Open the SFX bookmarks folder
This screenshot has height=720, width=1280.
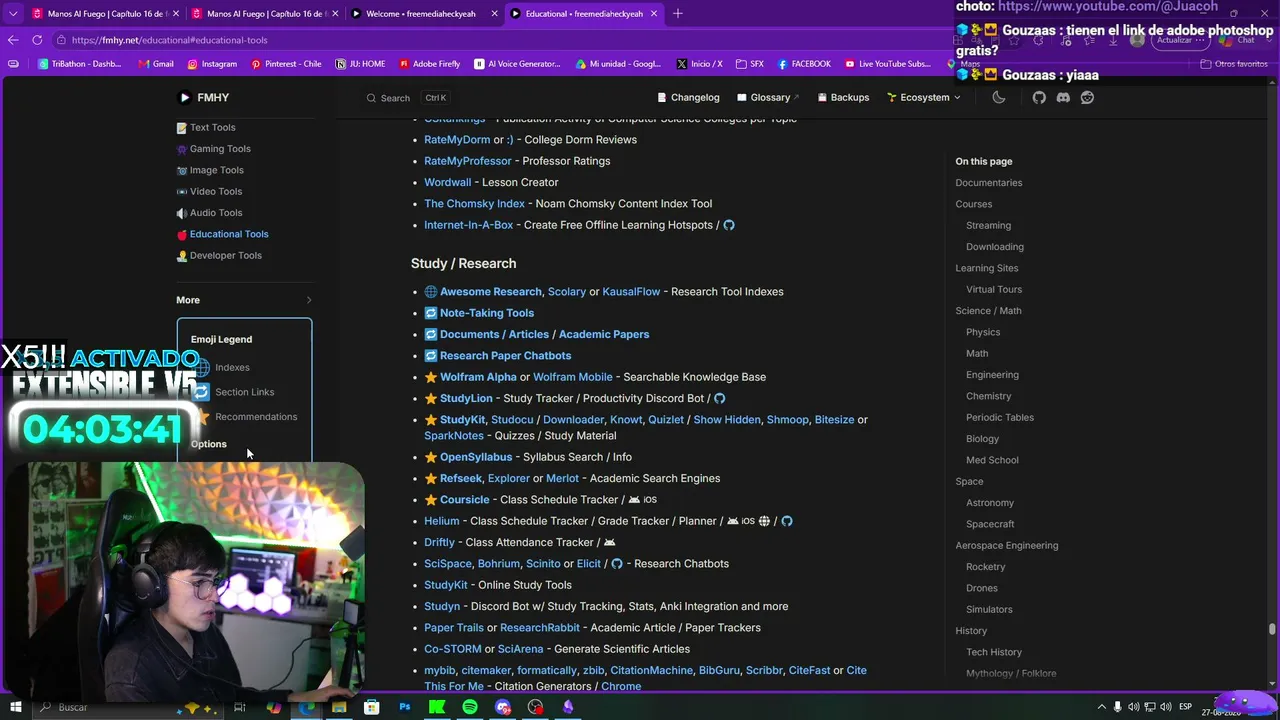point(749,64)
